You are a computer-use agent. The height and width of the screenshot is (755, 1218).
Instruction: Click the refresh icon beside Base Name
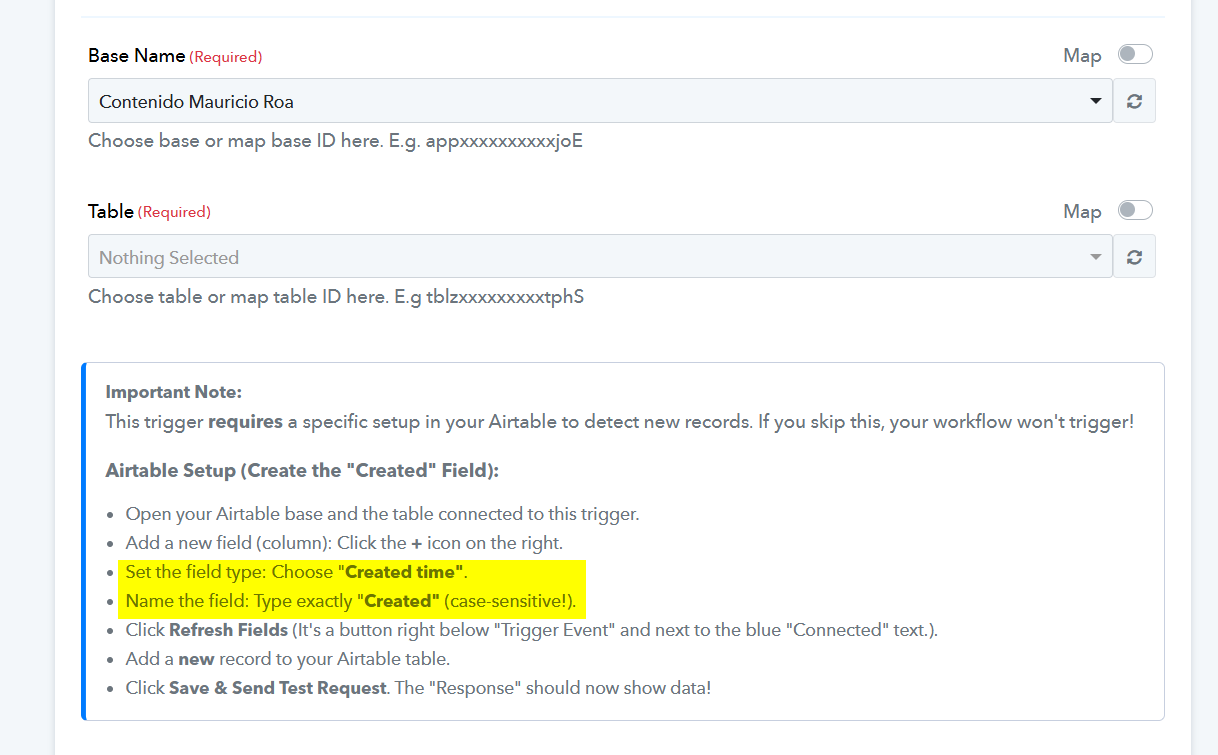1134,101
